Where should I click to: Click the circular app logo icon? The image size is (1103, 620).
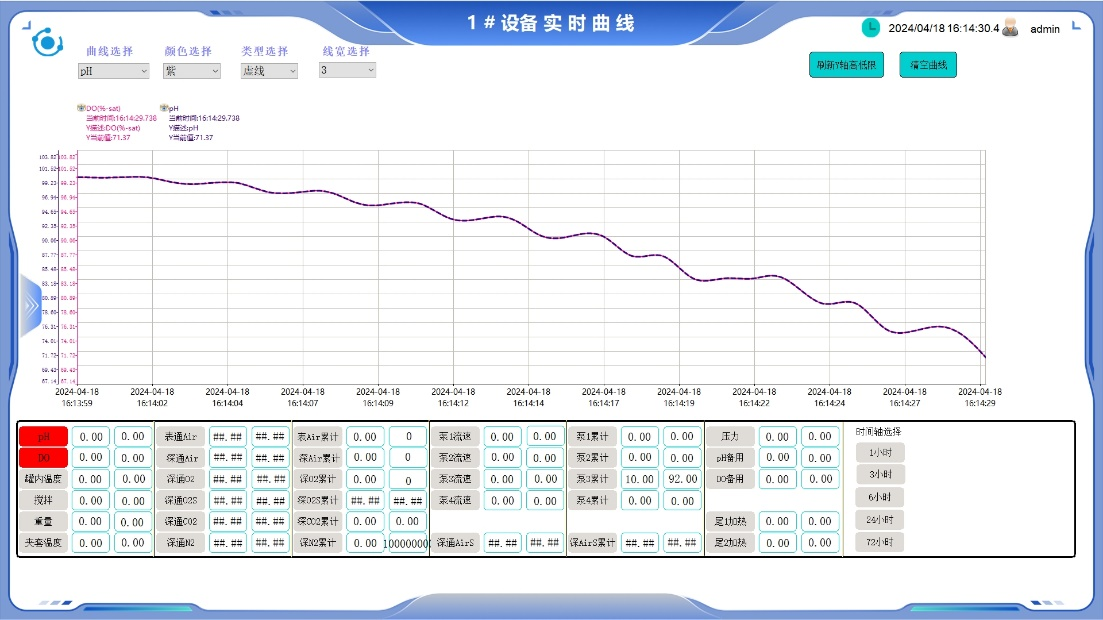pos(46,42)
